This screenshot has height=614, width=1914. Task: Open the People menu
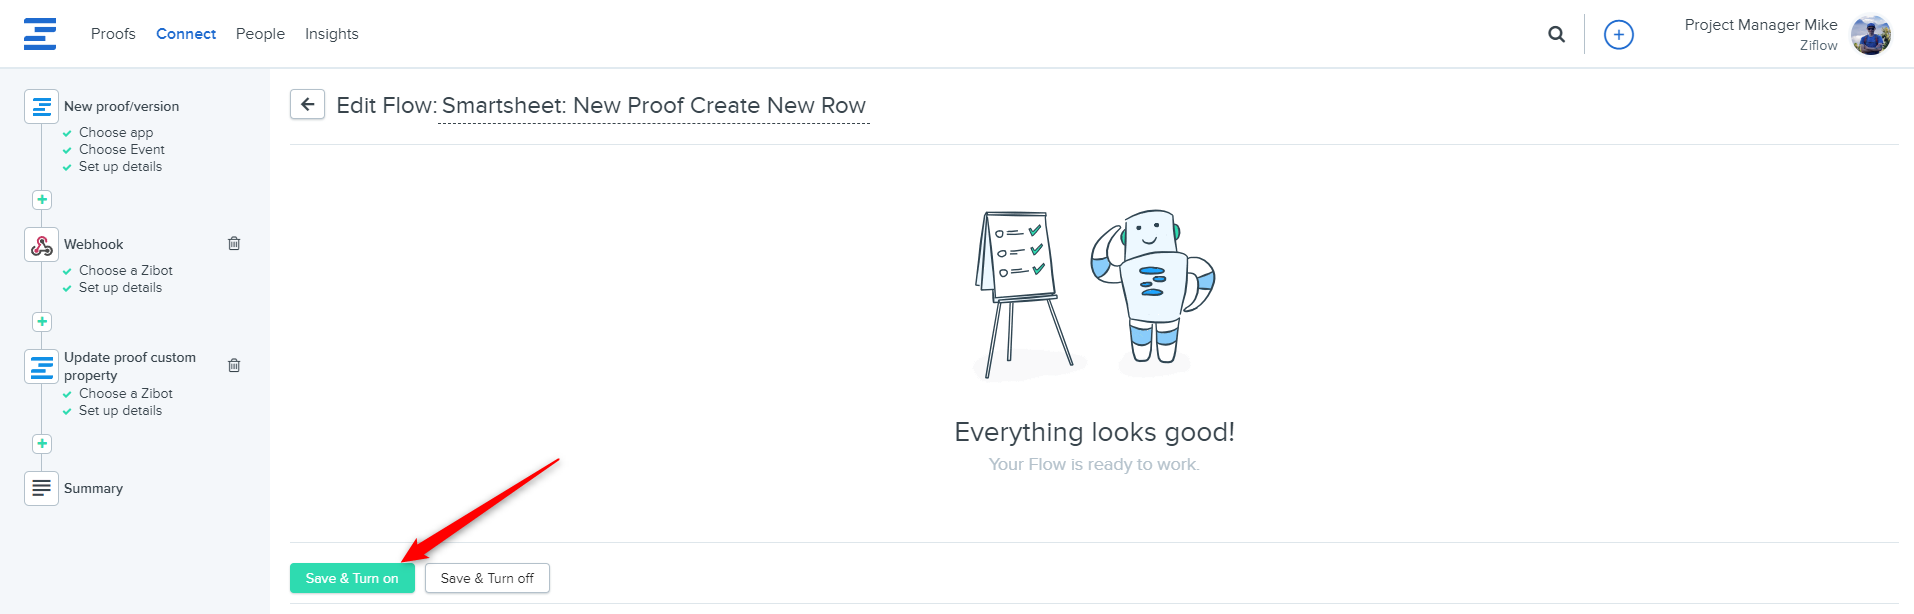[260, 34]
